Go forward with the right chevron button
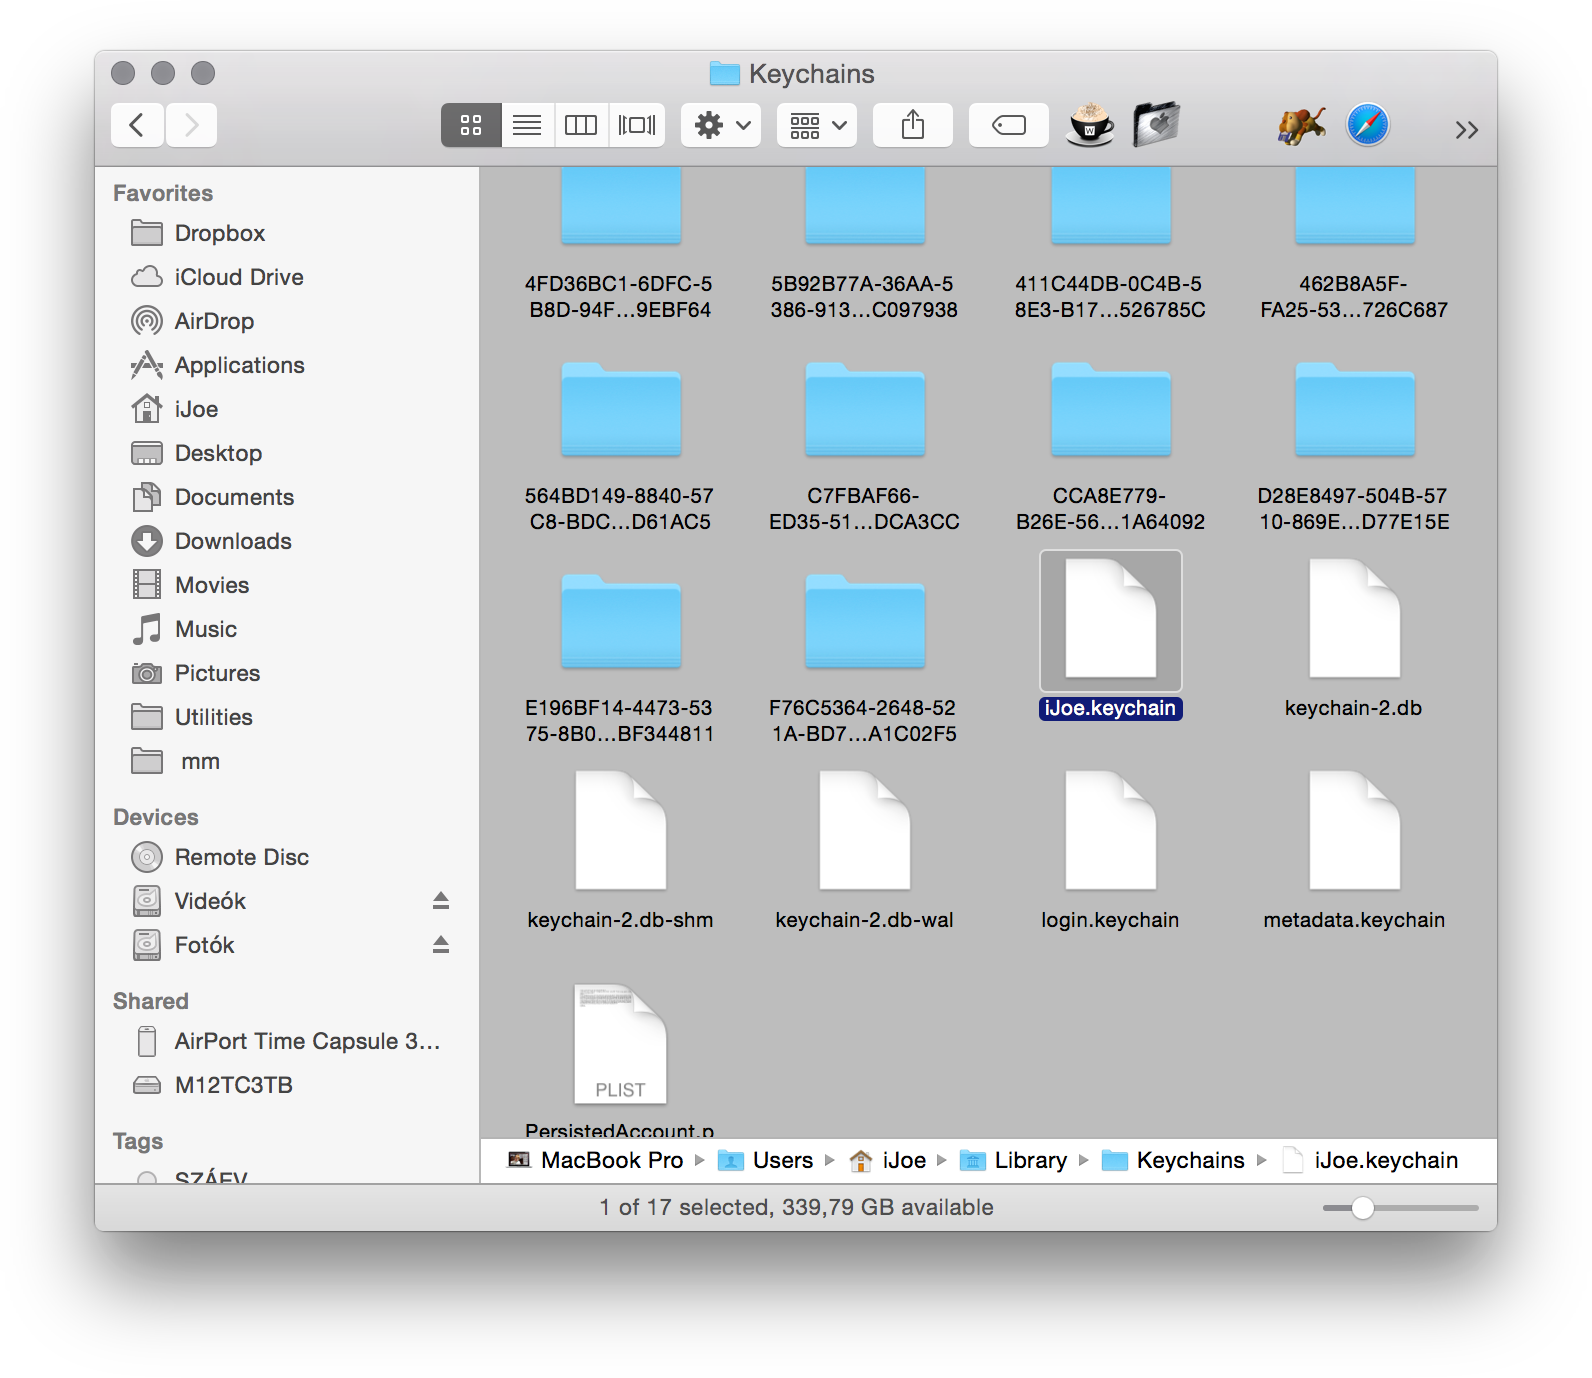Screen dimensions: 1592x1378 (x=191, y=125)
